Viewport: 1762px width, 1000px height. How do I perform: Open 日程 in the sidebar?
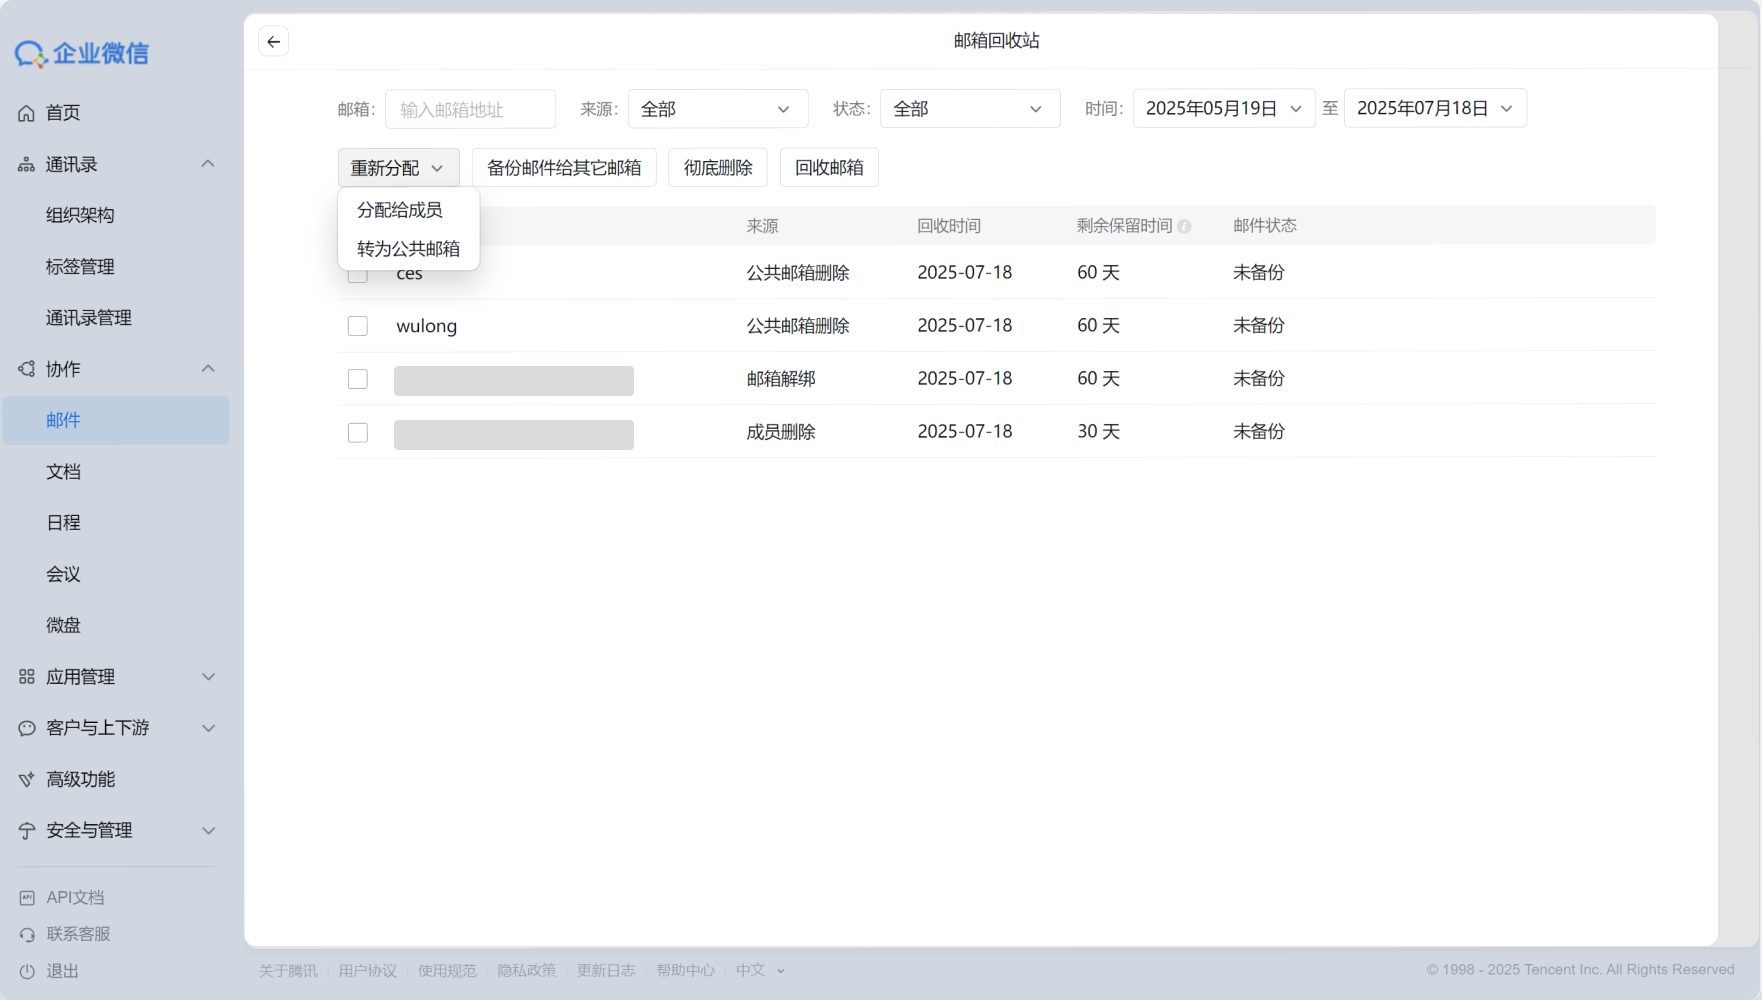[x=63, y=523]
